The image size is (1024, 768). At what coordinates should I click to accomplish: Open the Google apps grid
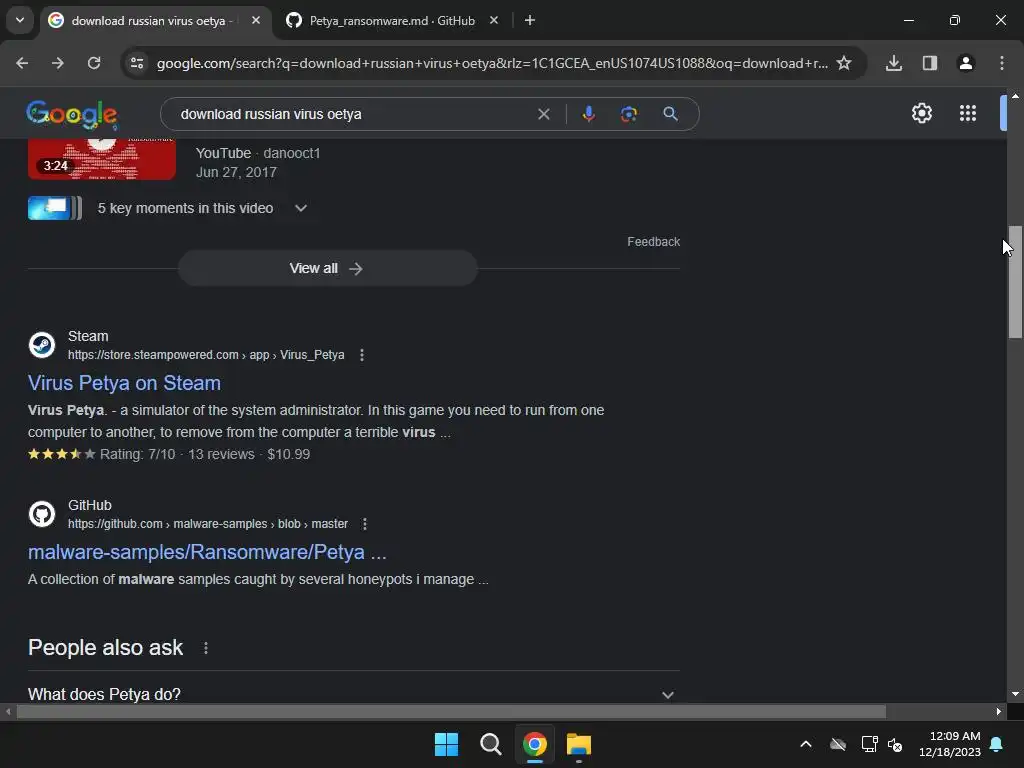(968, 114)
